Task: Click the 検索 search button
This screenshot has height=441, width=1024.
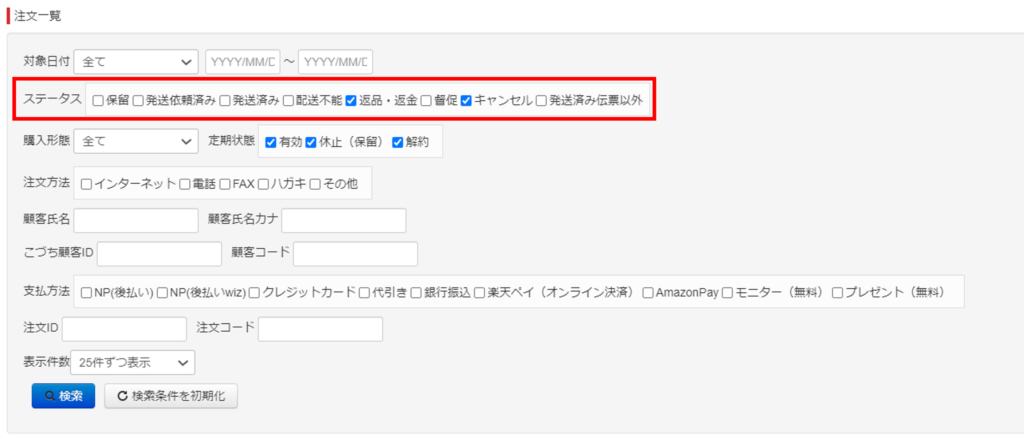Action: pyautogui.click(x=63, y=396)
